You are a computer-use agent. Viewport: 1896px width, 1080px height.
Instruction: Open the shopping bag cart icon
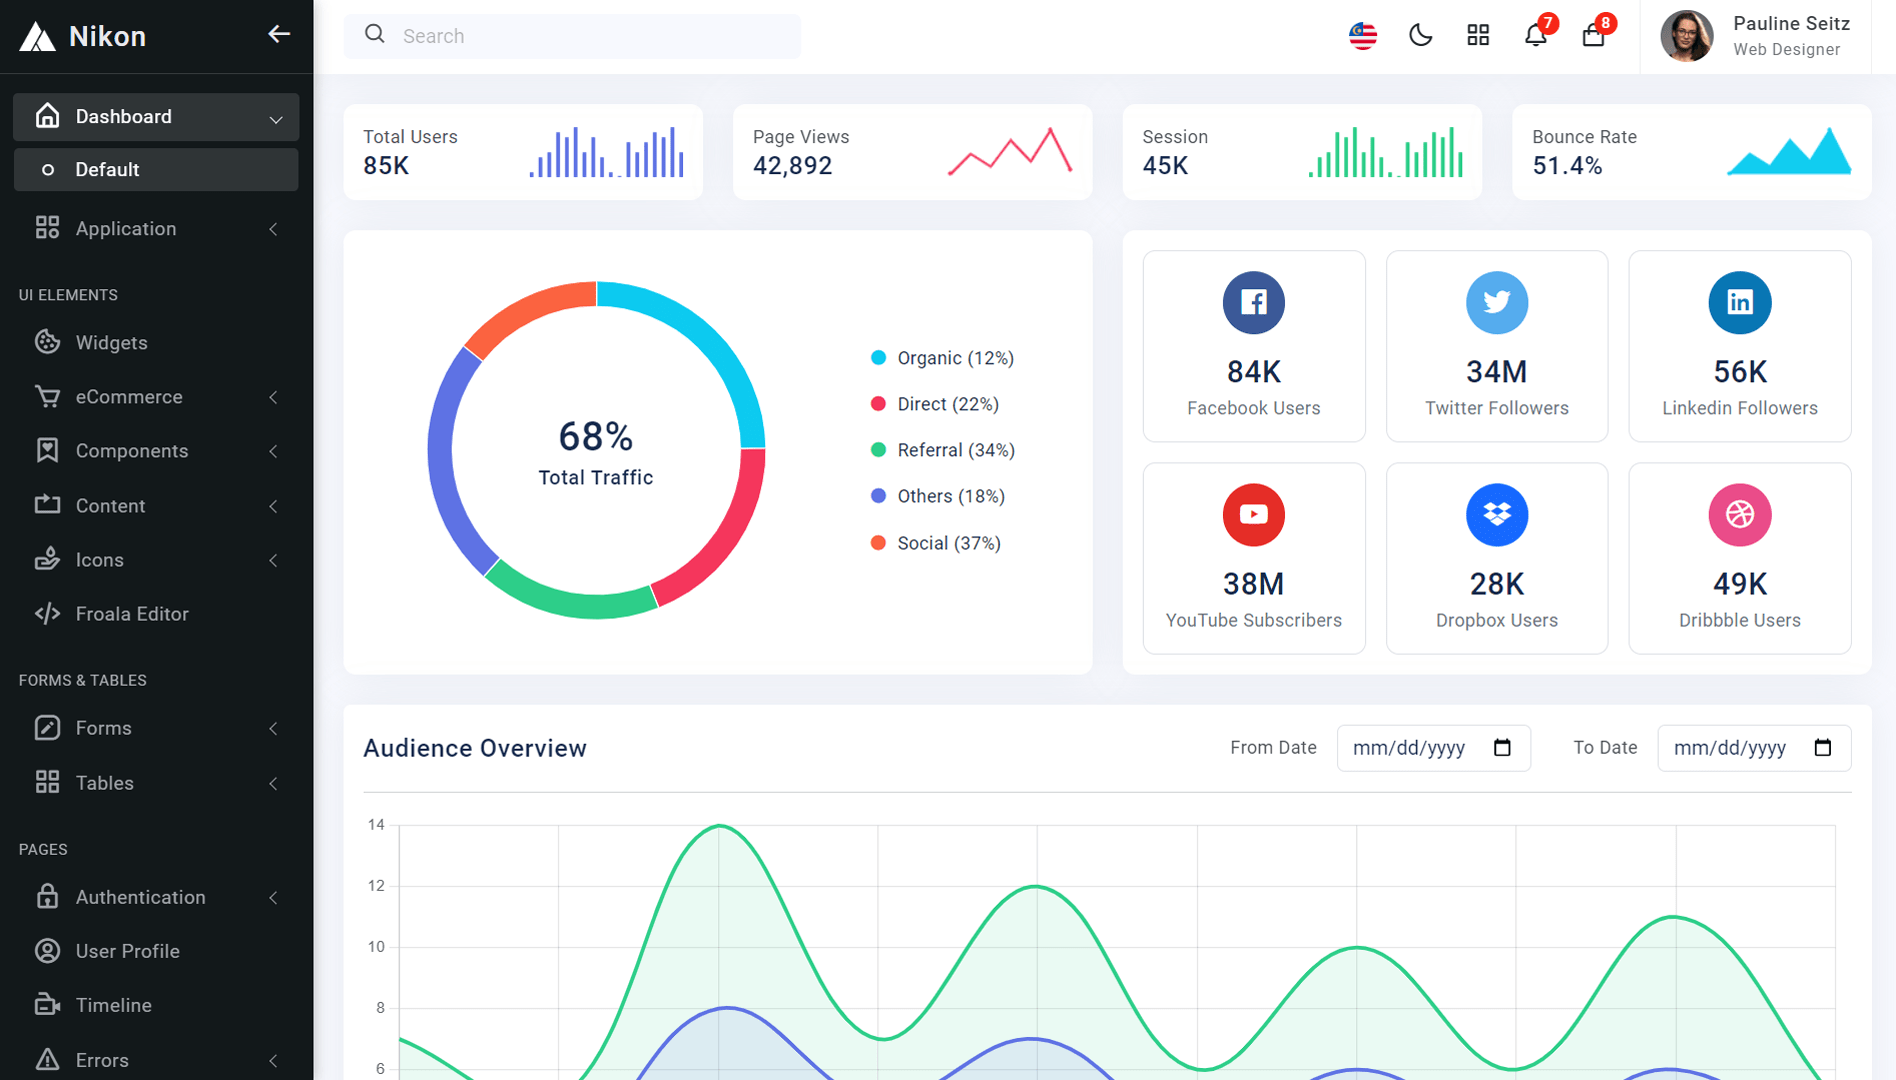tap(1593, 36)
